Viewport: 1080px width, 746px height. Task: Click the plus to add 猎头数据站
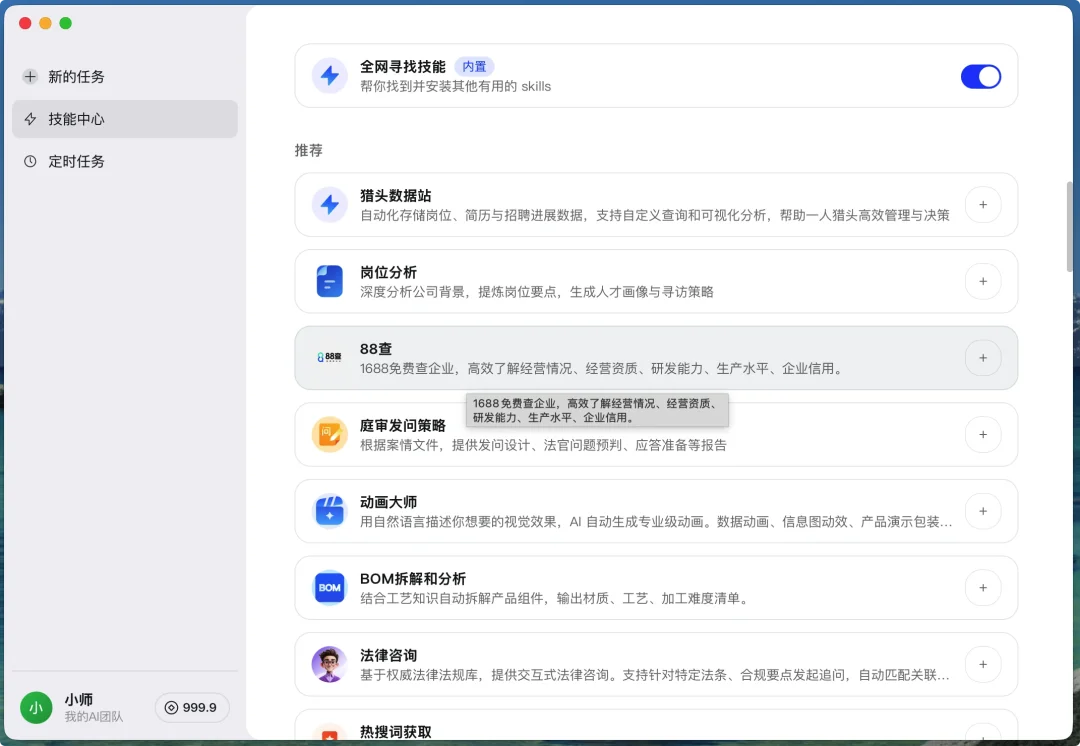click(x=983, y=204)
